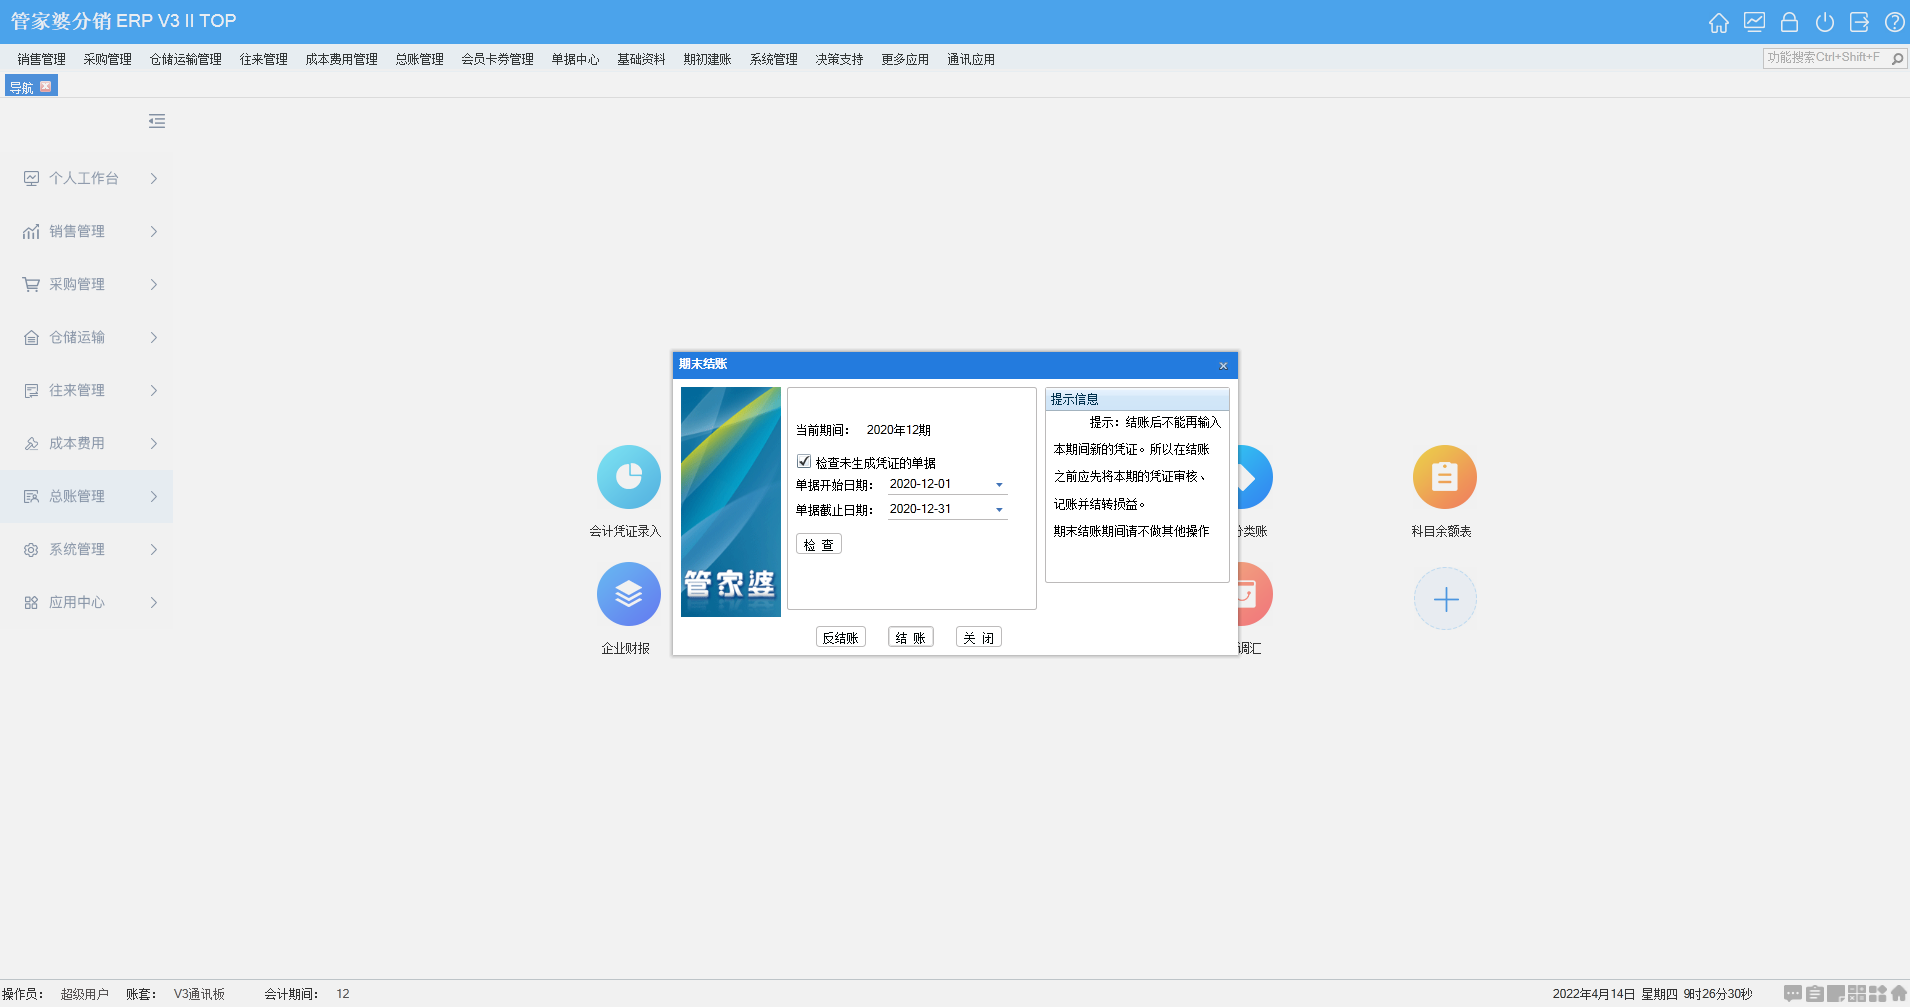Click the 系统管理 gear icon in sidebar

click(31, 549)
